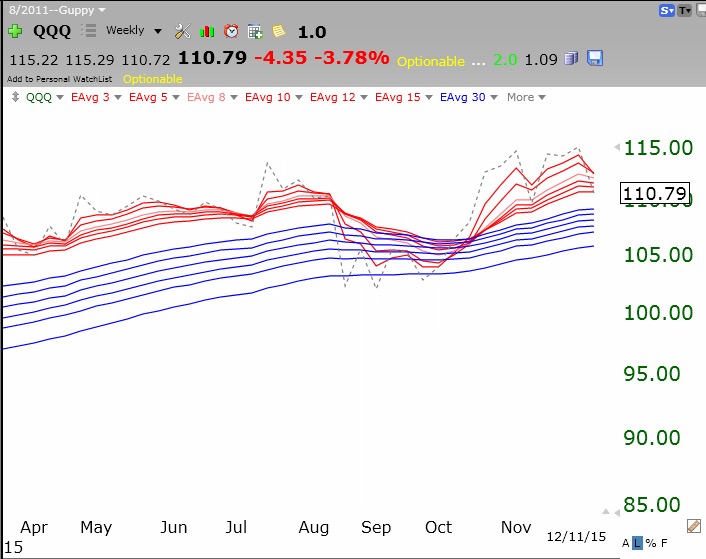Click the bar chart style icon
Screen dimensions: 706x559
click(207, 31)
